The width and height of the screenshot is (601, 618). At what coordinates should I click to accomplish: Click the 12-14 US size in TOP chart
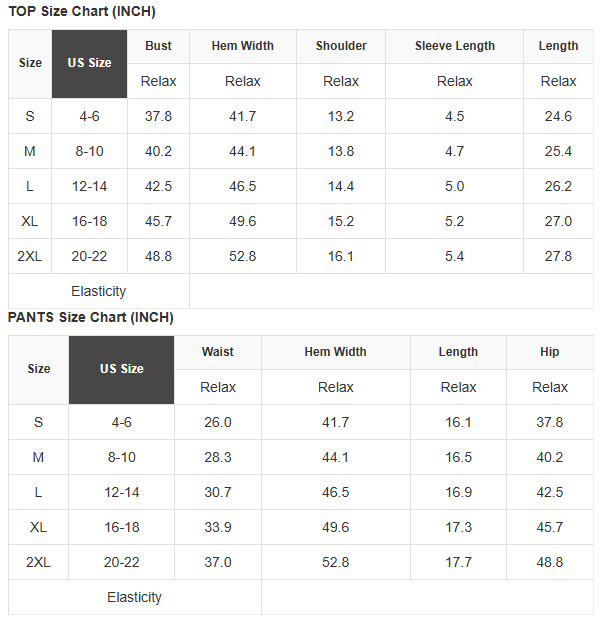click(x=89, y=186)
